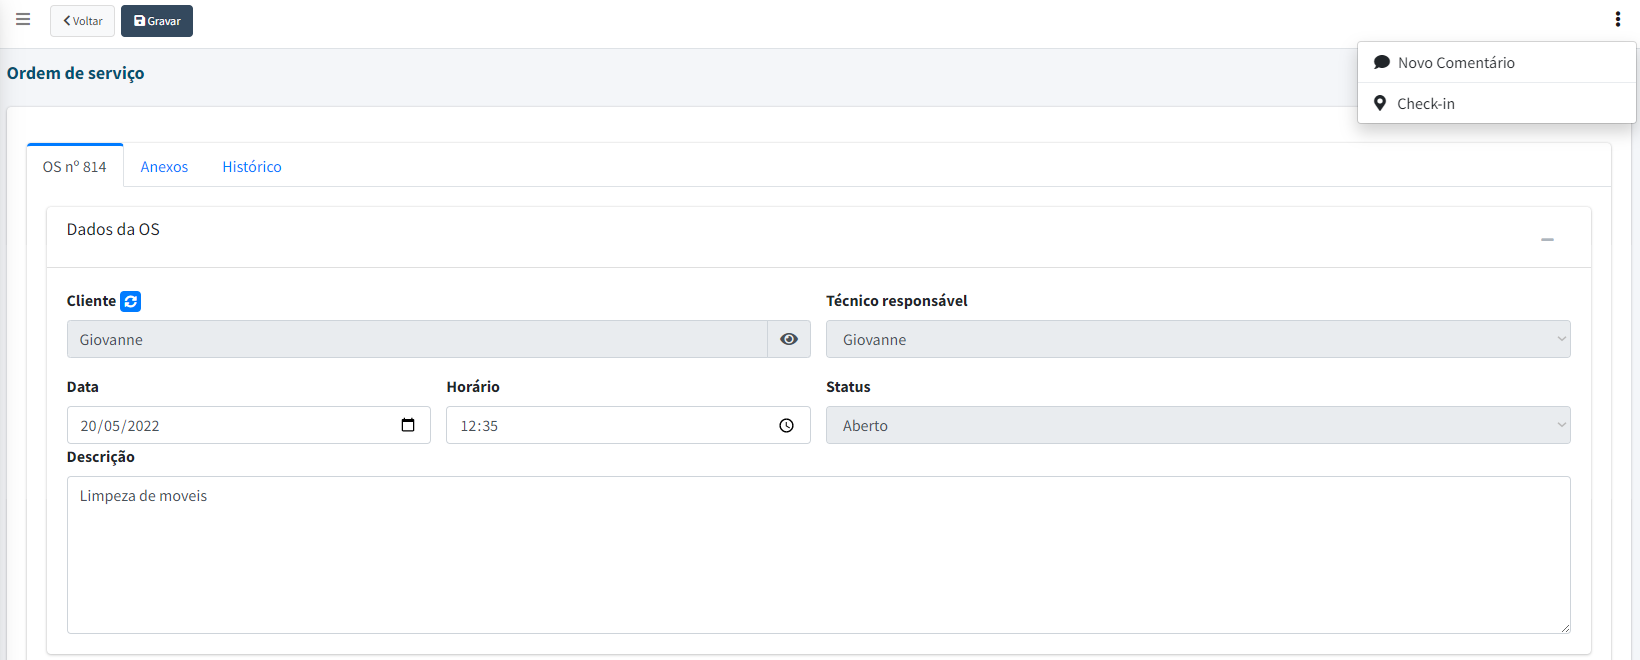This screenshot has width=1640, height=660.
Task: Collapse the Dados da OS panel
Action: [1547, 239]
